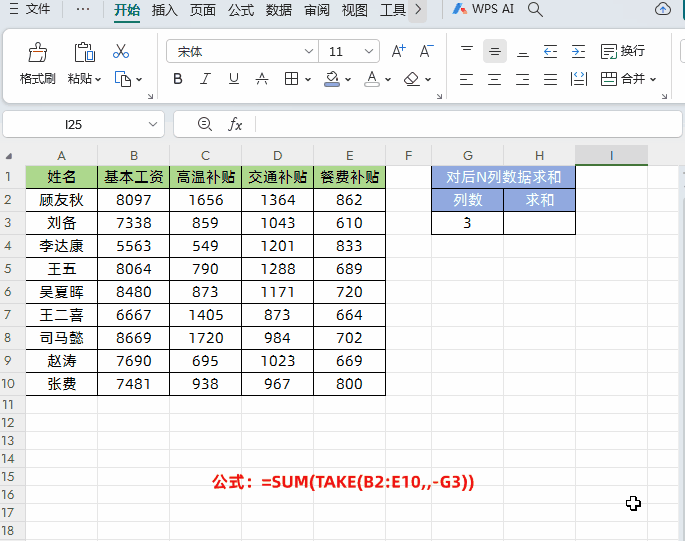Click the search magnifier icon
Screen dimensions: 685x541
click(x=535, y=9)
